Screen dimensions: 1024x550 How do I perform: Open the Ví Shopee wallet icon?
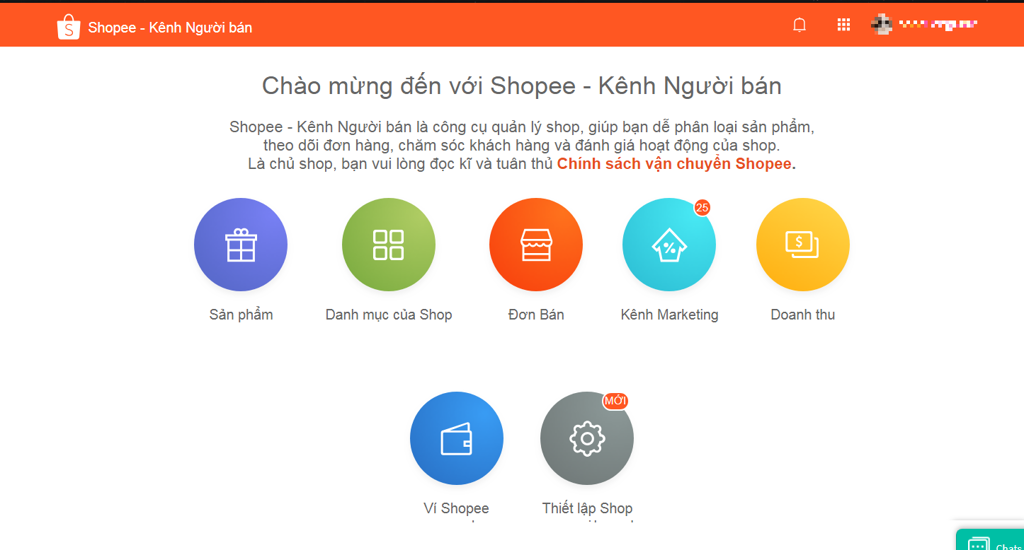pyautogui.click(x=456, y=438)
